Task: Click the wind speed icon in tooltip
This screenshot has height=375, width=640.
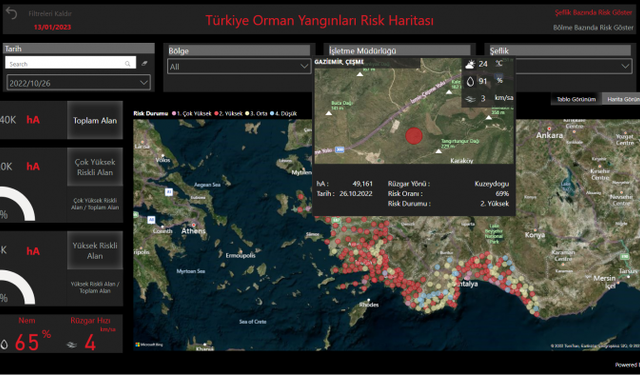Action: (x=470, y=99)
